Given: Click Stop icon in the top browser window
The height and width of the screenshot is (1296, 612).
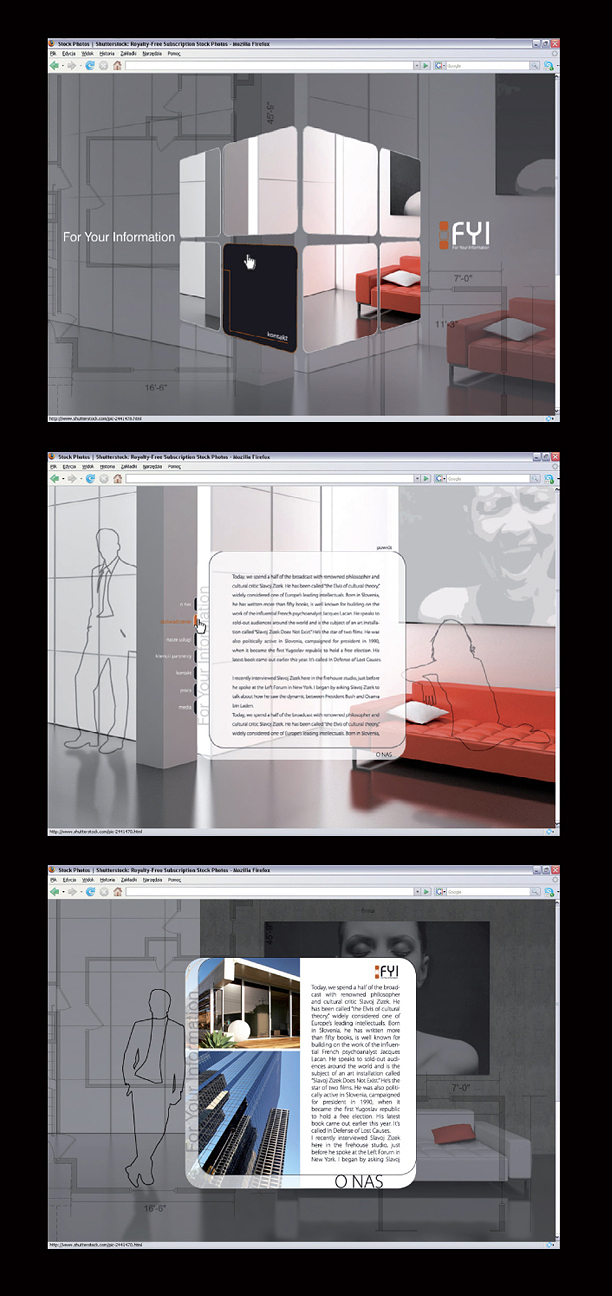Looking at the screenshot, I should click(103, 66).
